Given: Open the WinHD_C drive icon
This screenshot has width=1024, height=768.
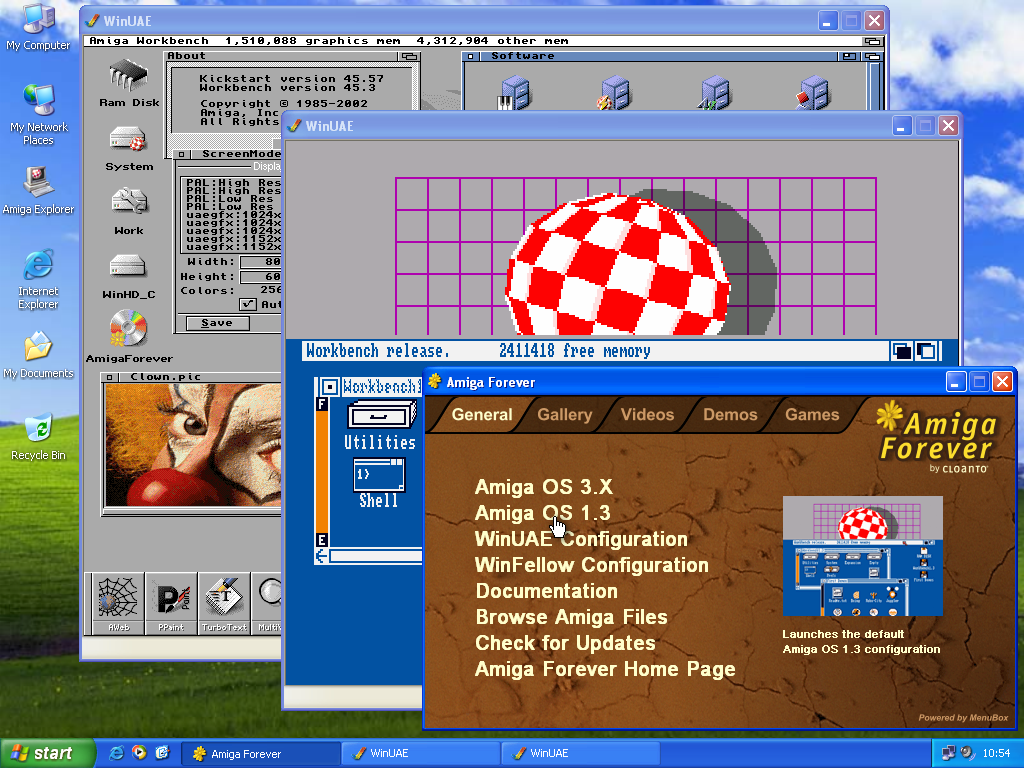Looking at the screenshot, I should point(129,276).
